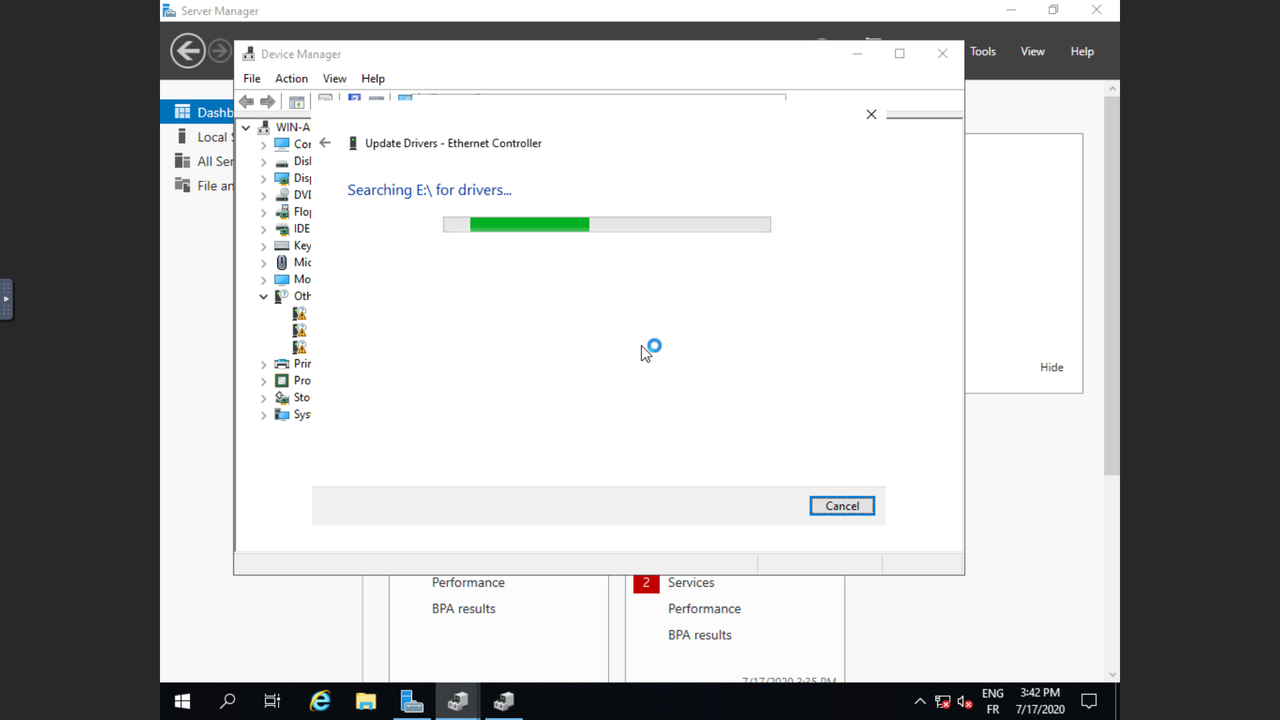The height and width of the screenshot is (720, 1280).
Task: Select the Other devices question-mark icon
Action: pos(282,297)
